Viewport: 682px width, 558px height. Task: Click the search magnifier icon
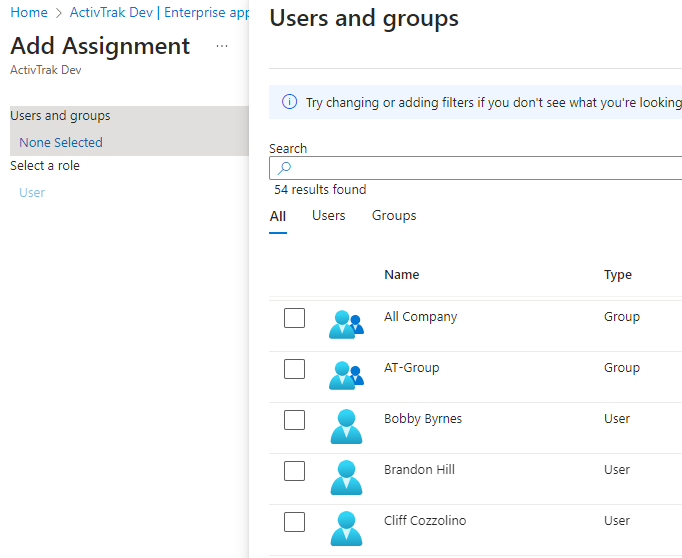click(284, 168)
